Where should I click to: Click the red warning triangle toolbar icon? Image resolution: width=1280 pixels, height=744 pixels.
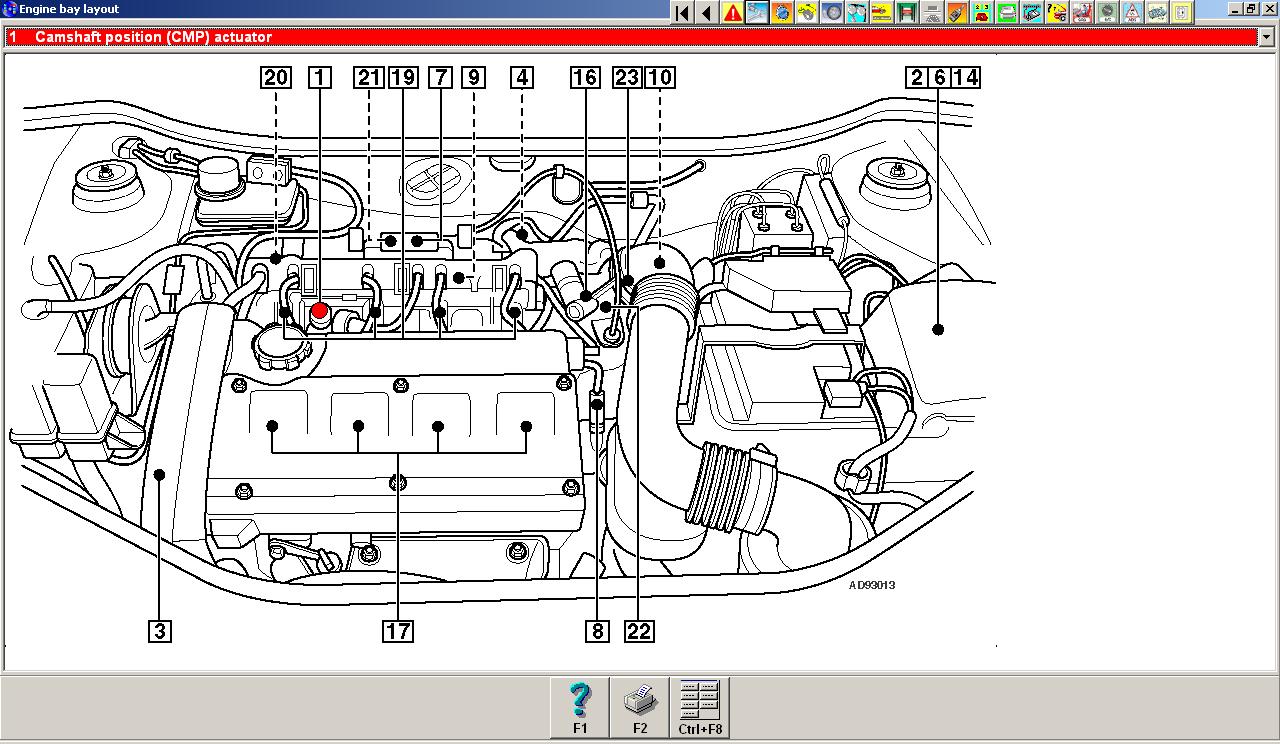(x=733, y=12)
